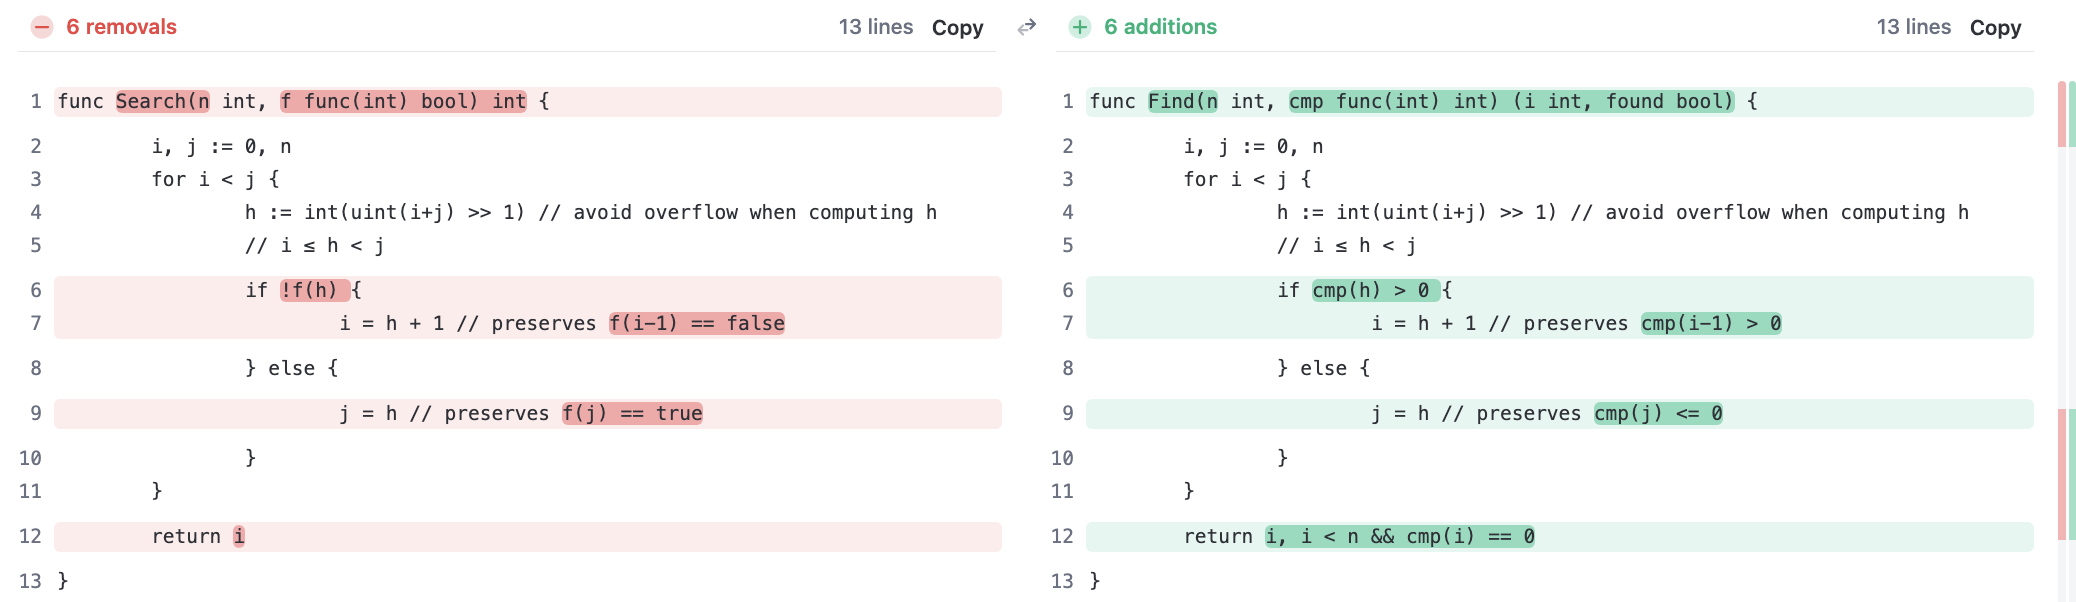This screenshot has width=2076, height=602.
Task: Click highlighted "Find(n" in the added line 1
Action: tap(1182, 101)
